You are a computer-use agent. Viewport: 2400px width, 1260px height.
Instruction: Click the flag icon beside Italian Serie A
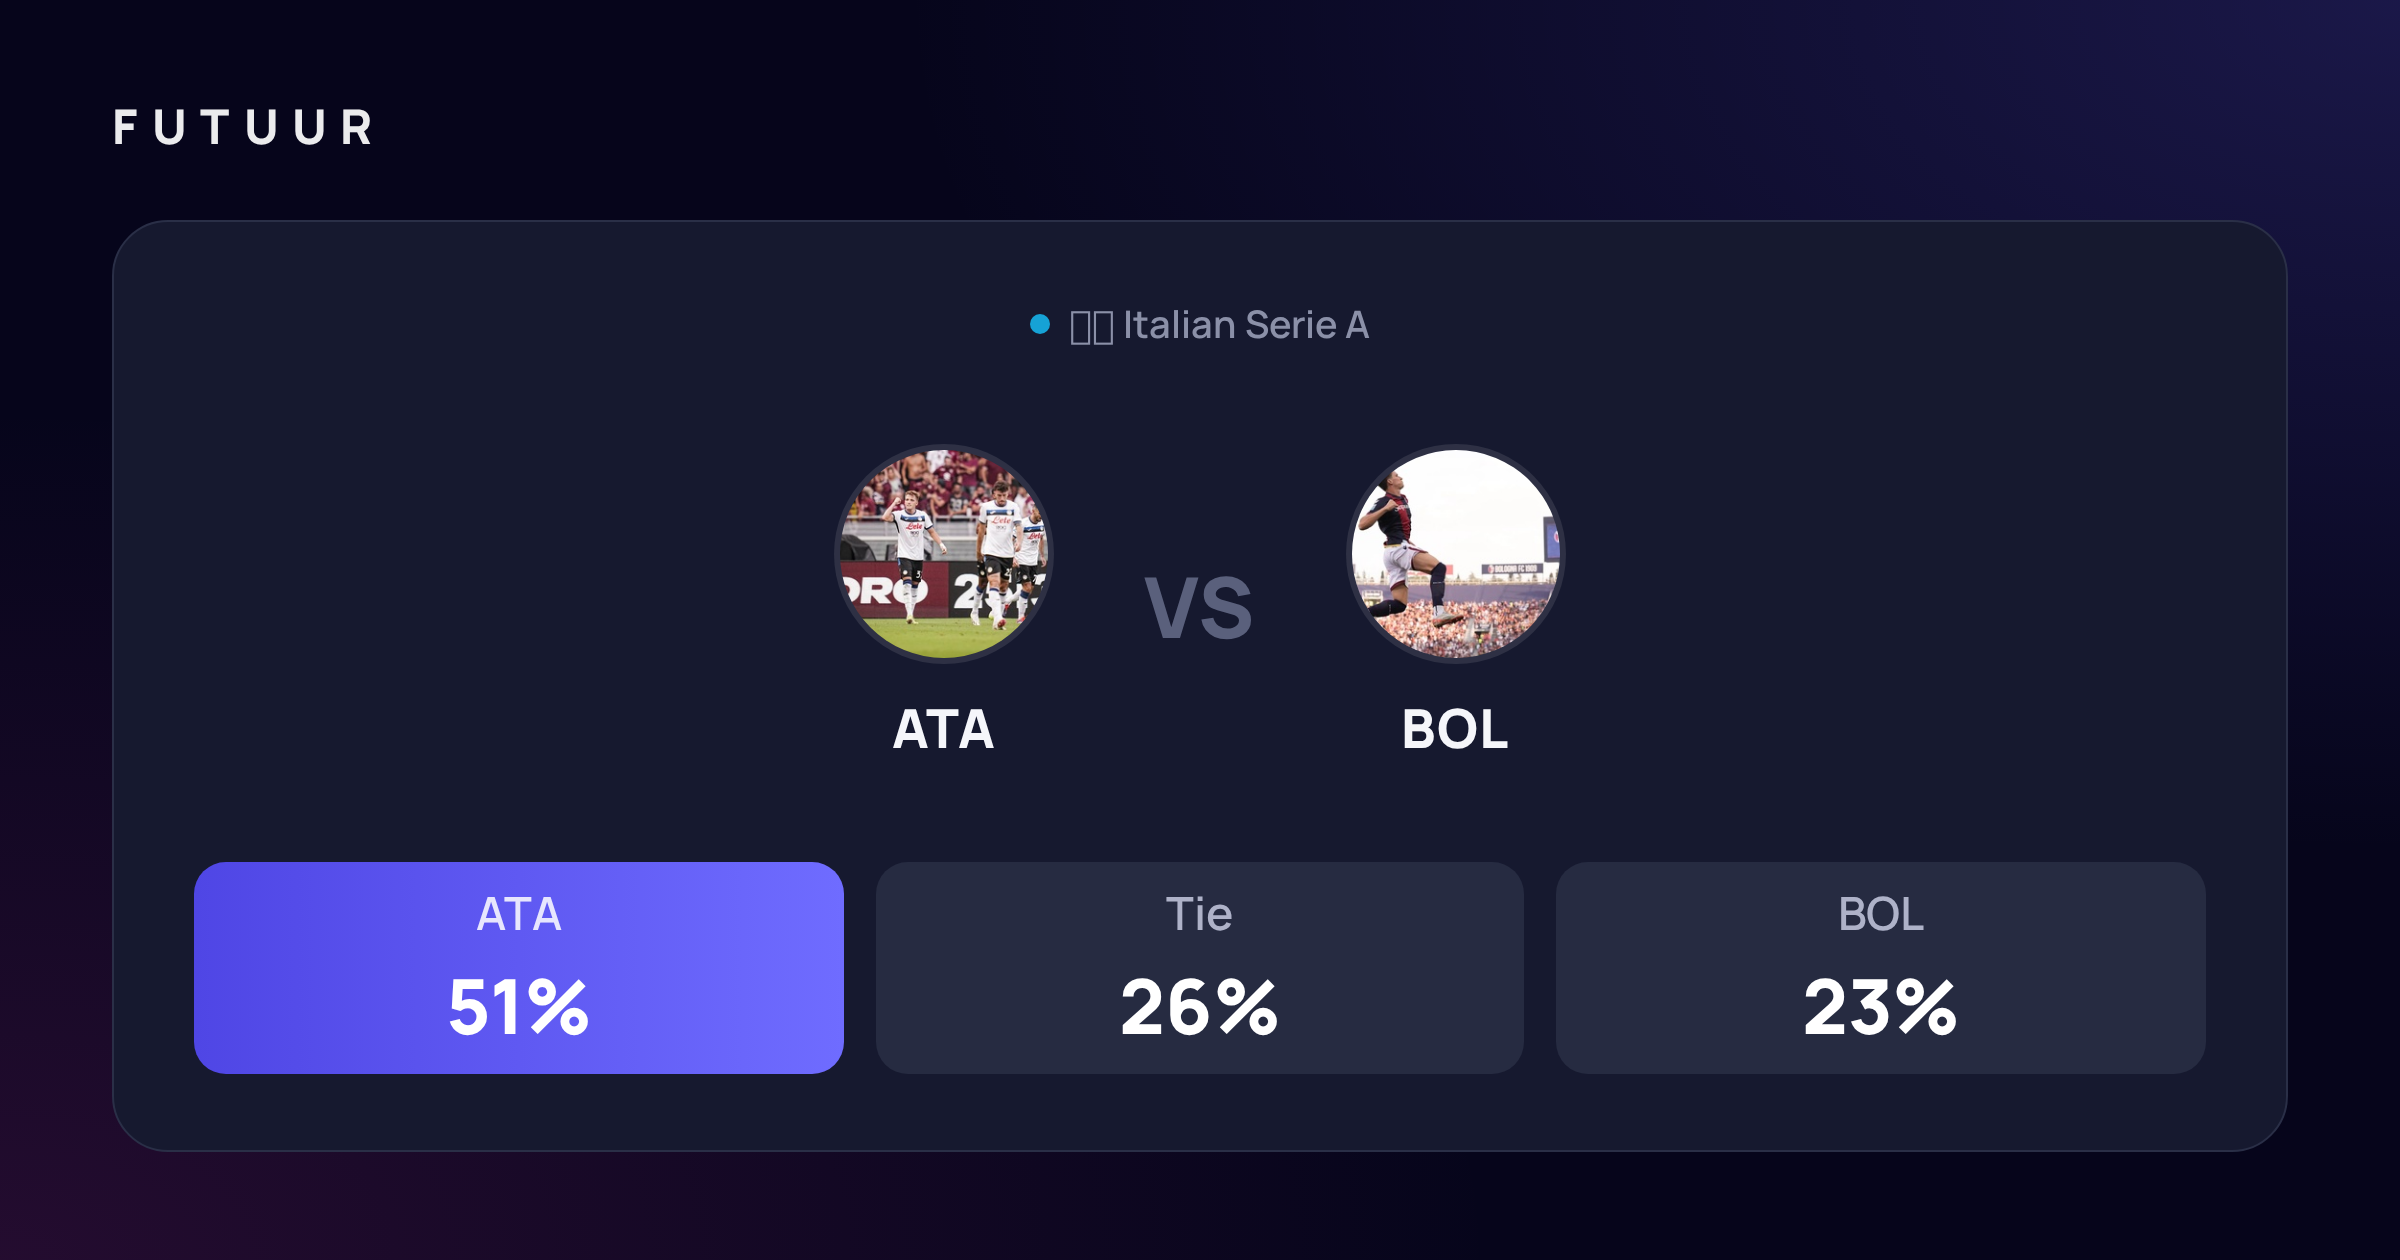point(1091,327)
